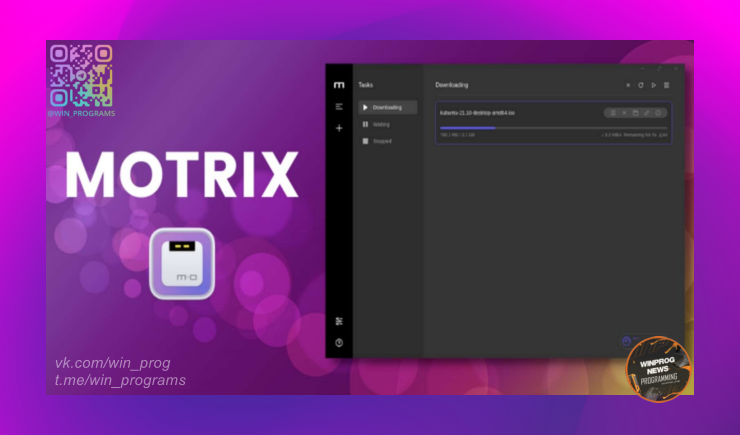This screenshot has height=435, width=740.
Task: Show kubuntu ISO file in folder
Action: [x=635, y=113]
